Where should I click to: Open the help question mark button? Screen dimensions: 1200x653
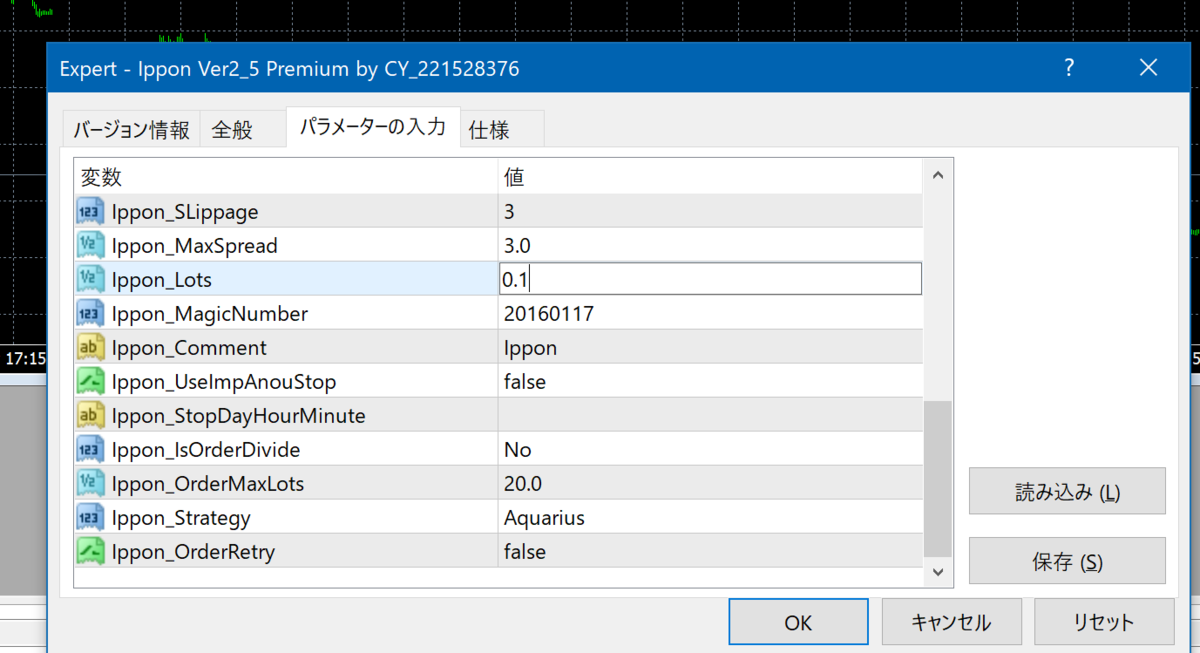click(1069, 68)
